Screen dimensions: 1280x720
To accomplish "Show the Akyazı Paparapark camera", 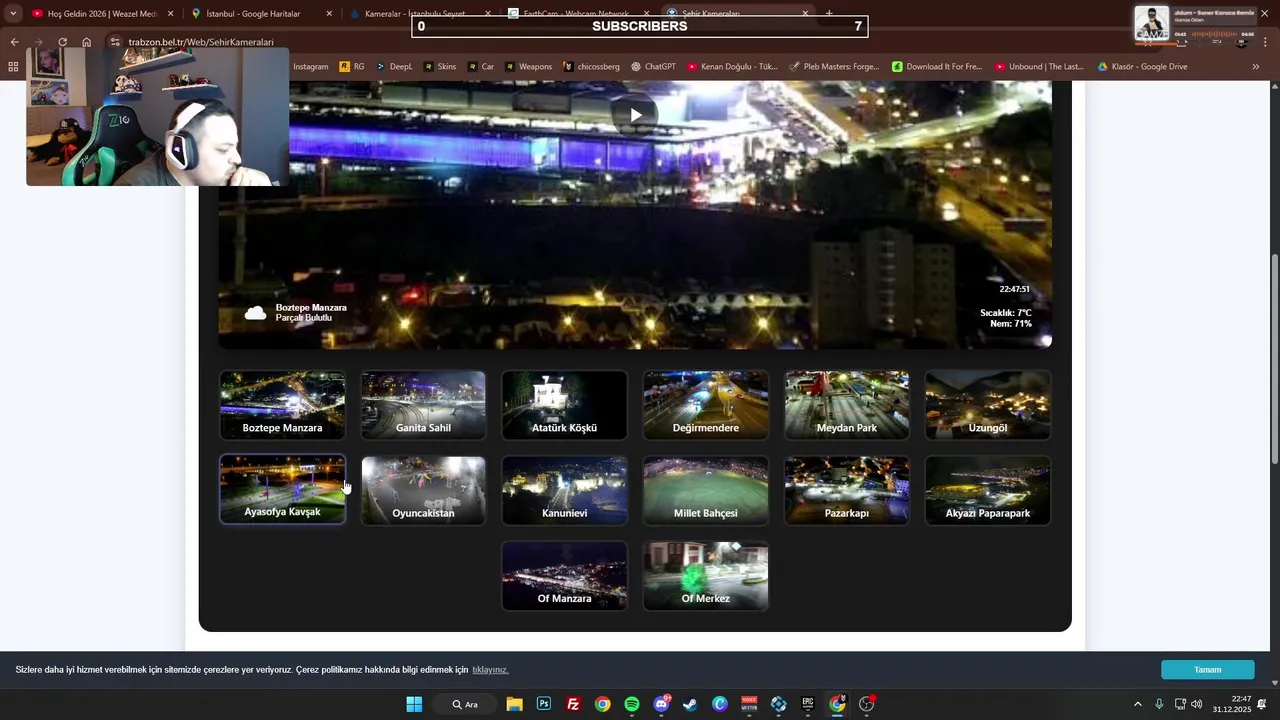I will [987, 490].
